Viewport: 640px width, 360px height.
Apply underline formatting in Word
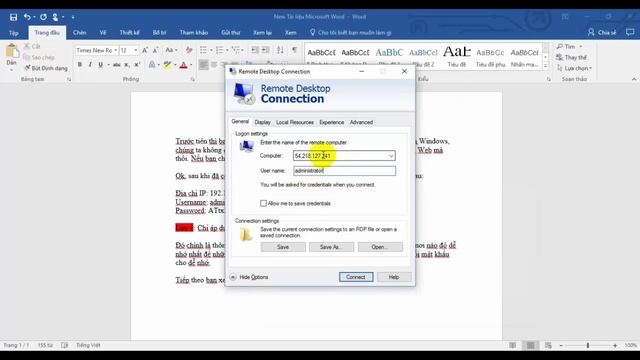pyautogui.click(x=100, y=64)
